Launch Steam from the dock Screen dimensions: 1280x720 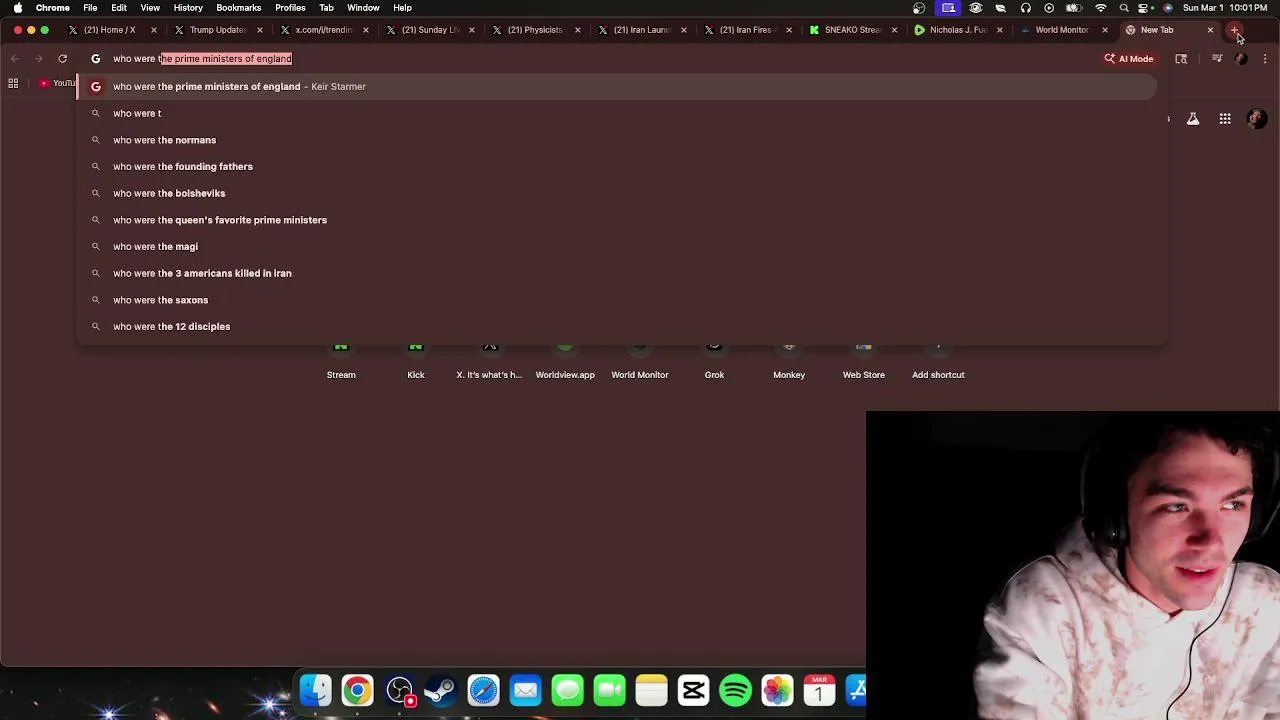441,690
